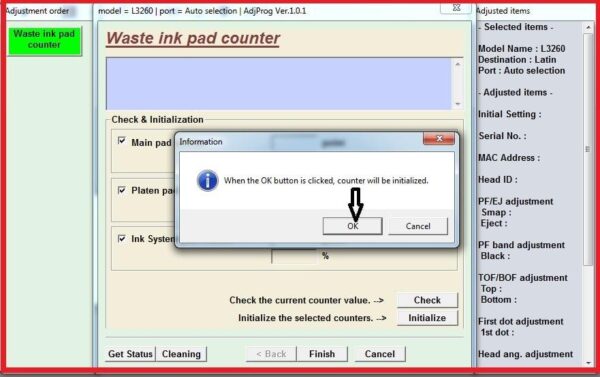Cancel the Information dialog
600x377 pixels.
point(418,226)
